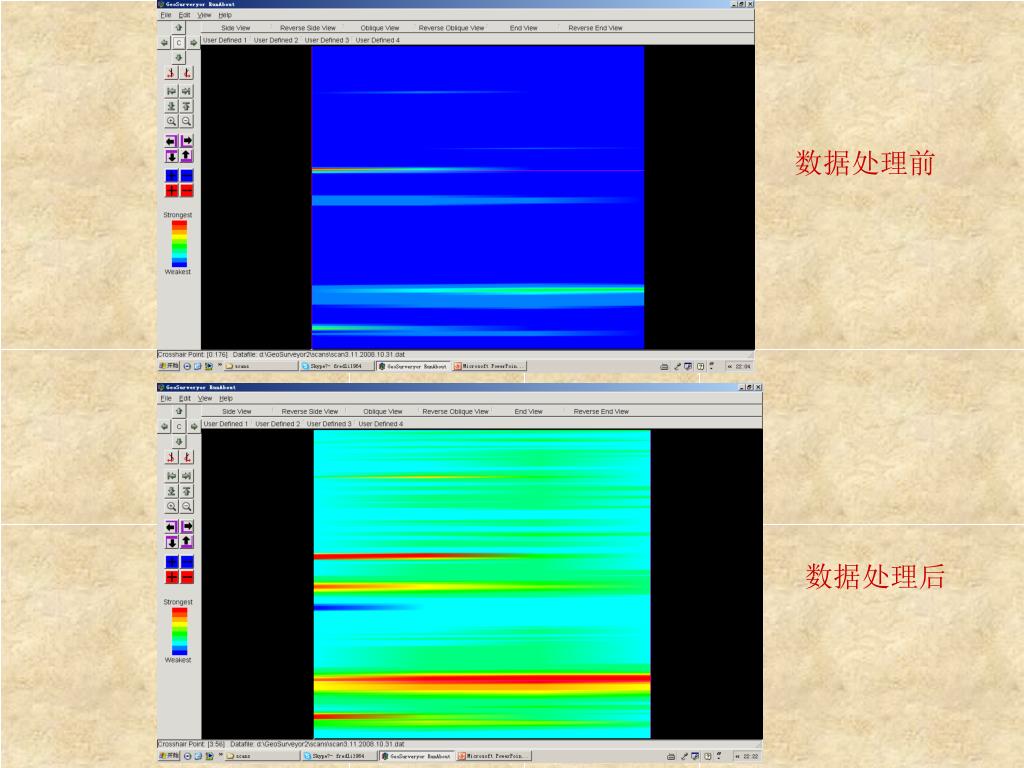Image resolution: width=1024 pixels, height=768 pixels.
Task: Open Help menu in lower GeoSurveyor window
Action: [226, 398]
